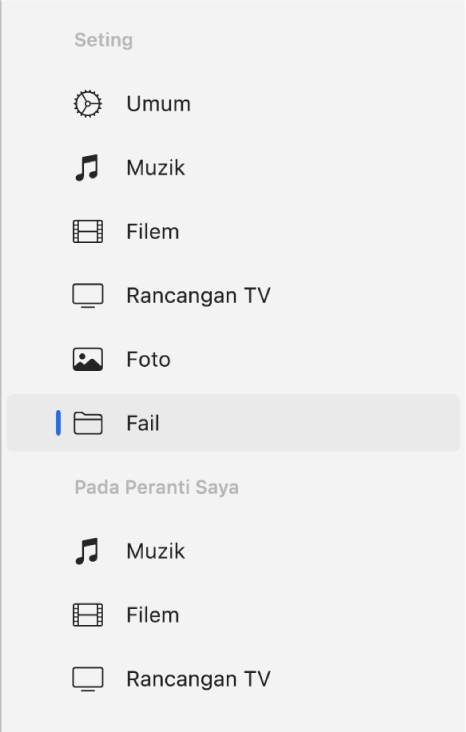
Task: Click film strip icon under Pada Peranti Saya
Action: coord(88,615)
